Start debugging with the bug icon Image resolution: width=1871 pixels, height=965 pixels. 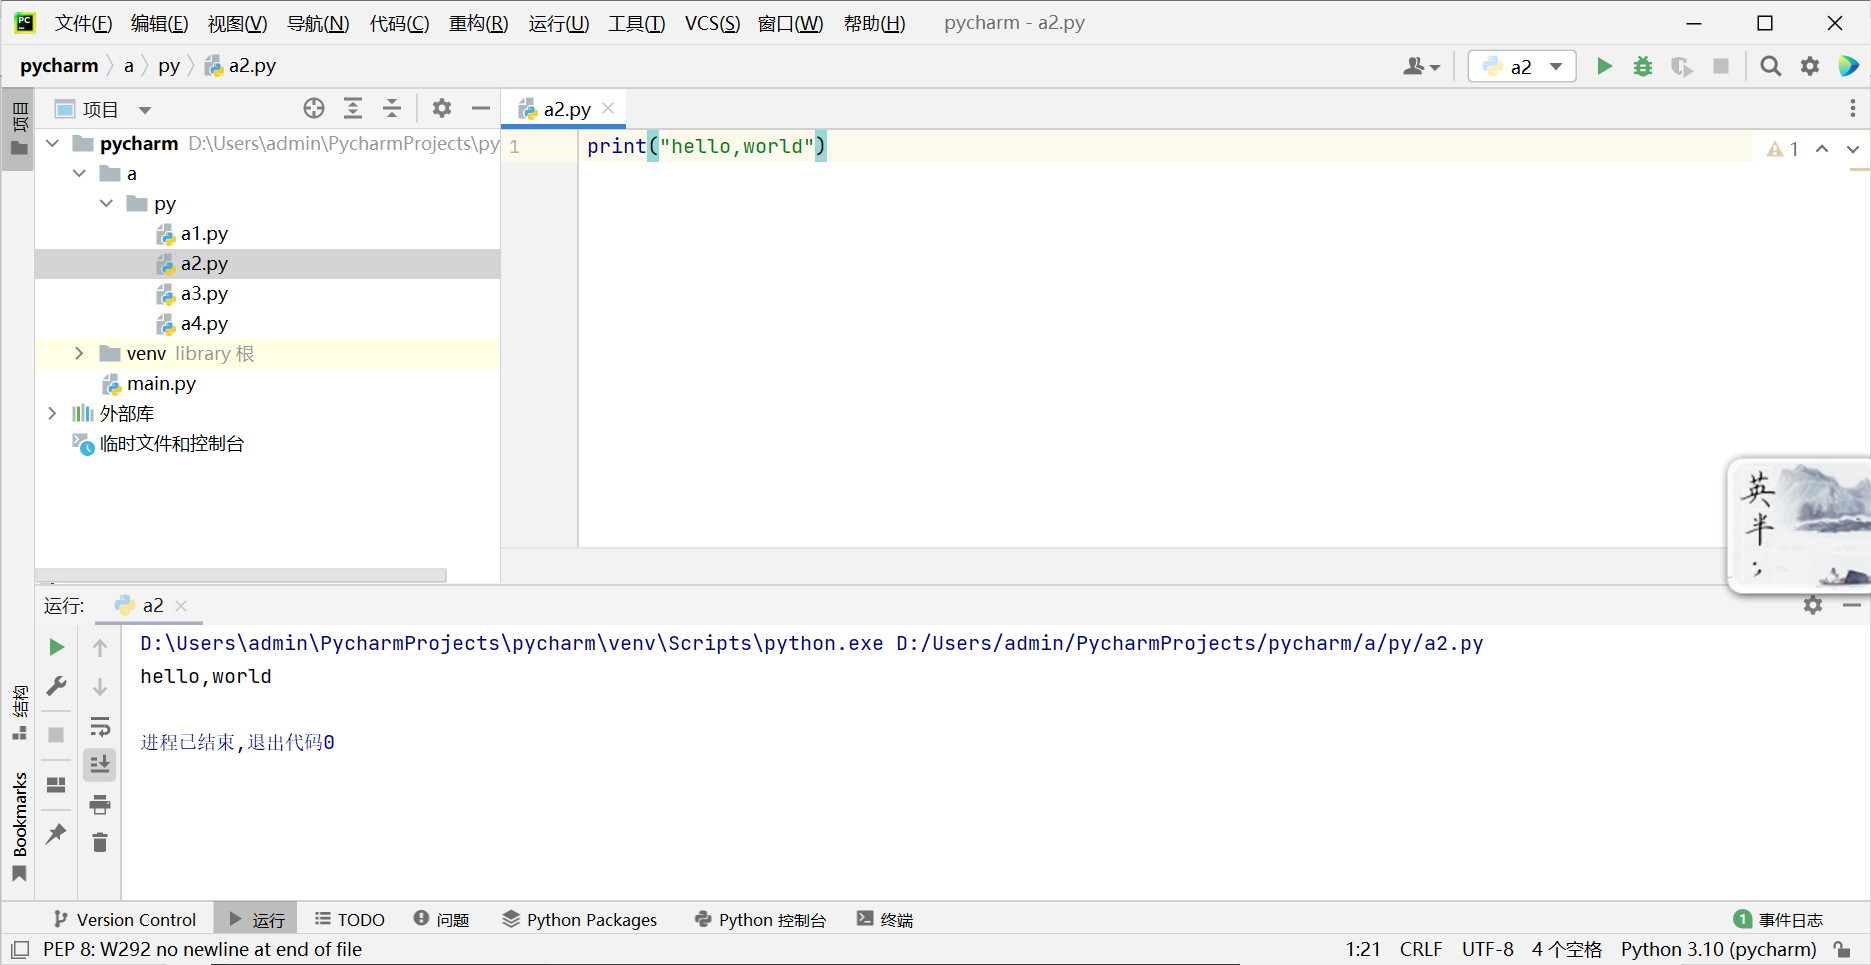click(x=1643, y=66)
